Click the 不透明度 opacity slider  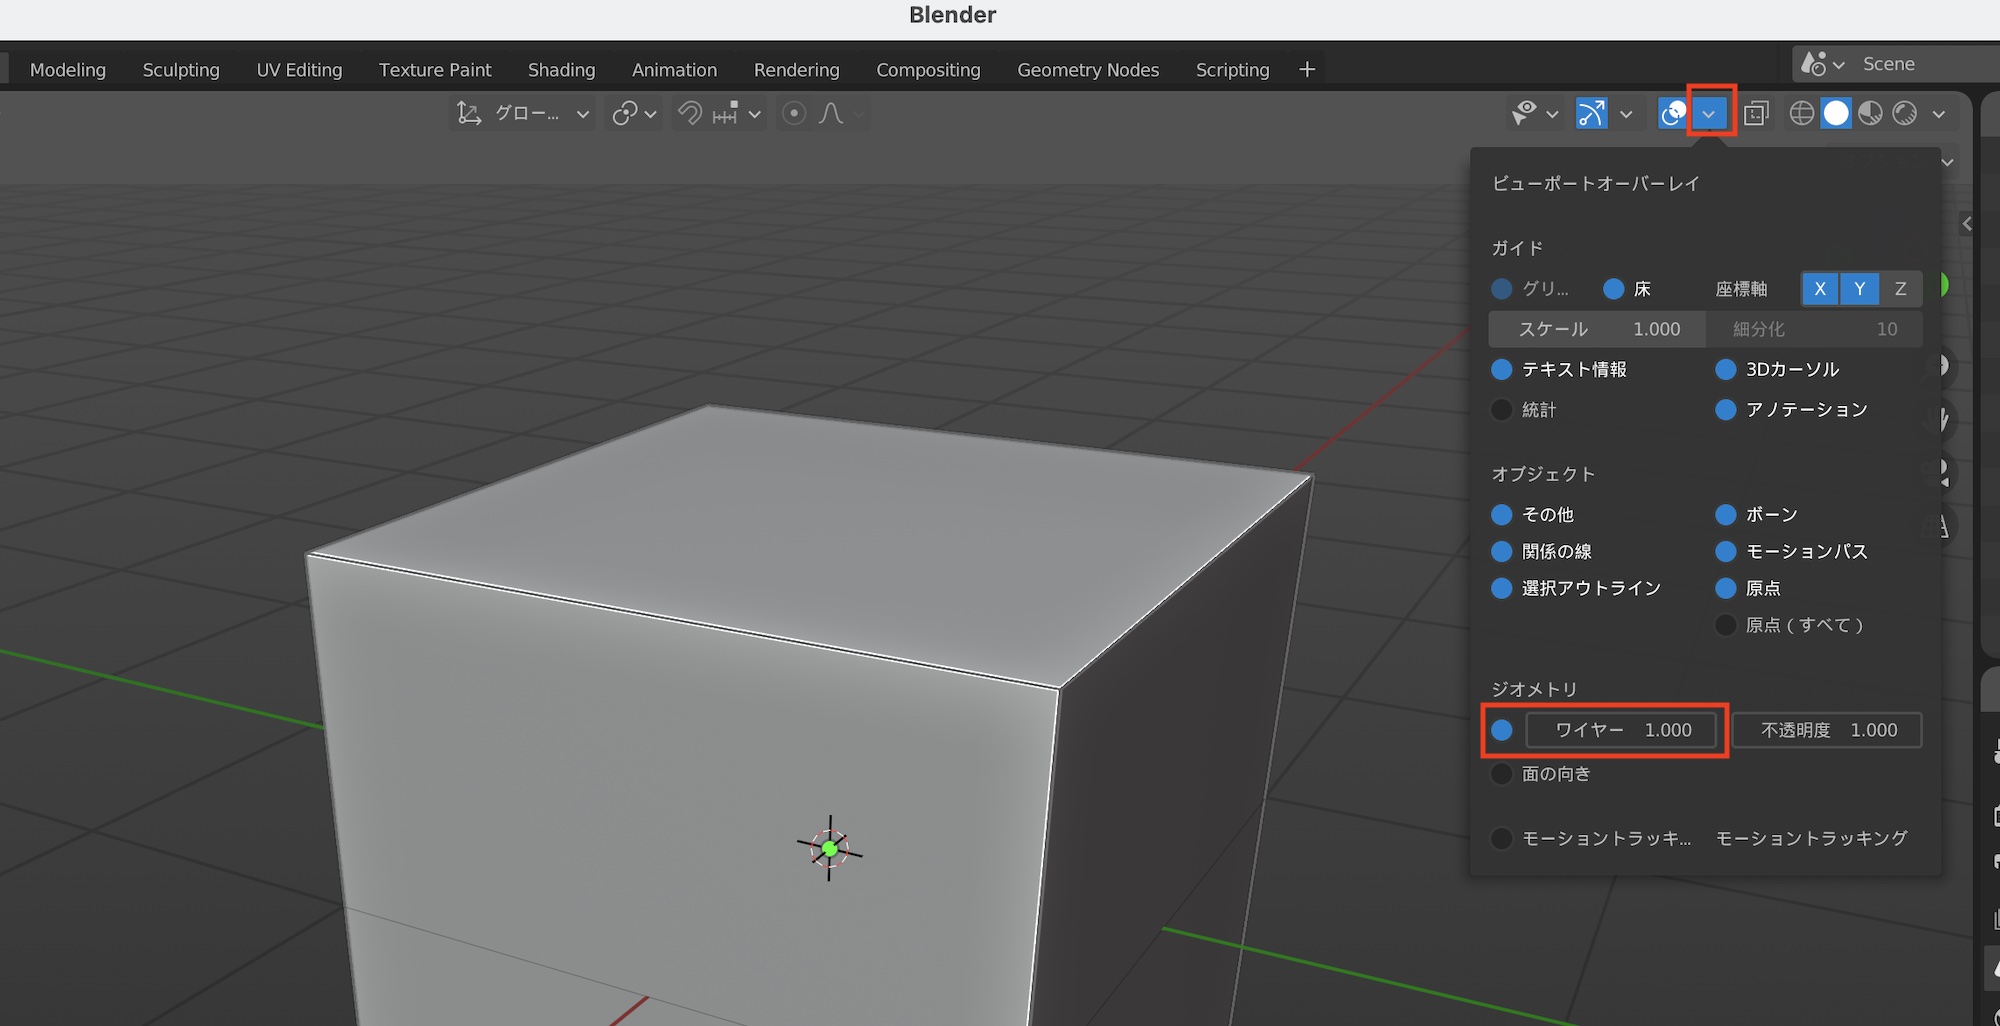(1827, 730)
